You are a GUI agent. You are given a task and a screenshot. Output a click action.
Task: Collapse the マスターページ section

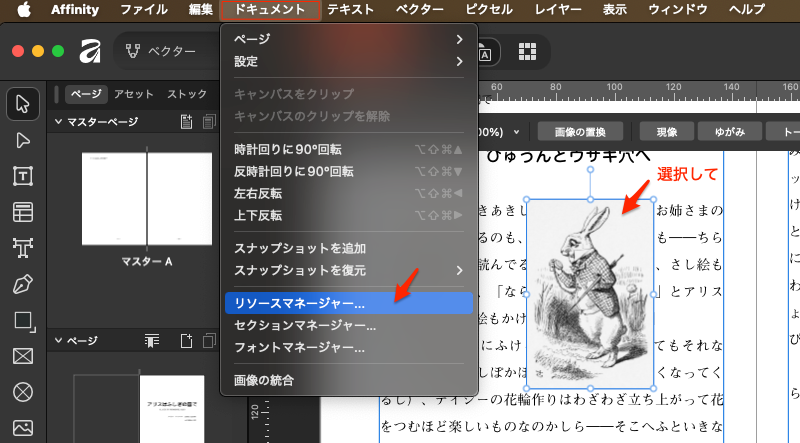pos(58,122)
